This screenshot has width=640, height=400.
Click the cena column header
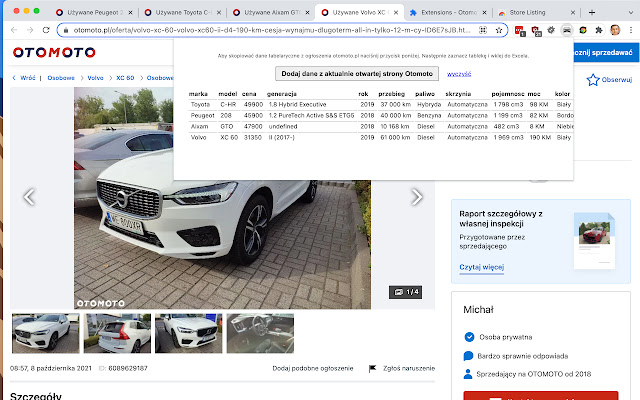tap(249, 94)
